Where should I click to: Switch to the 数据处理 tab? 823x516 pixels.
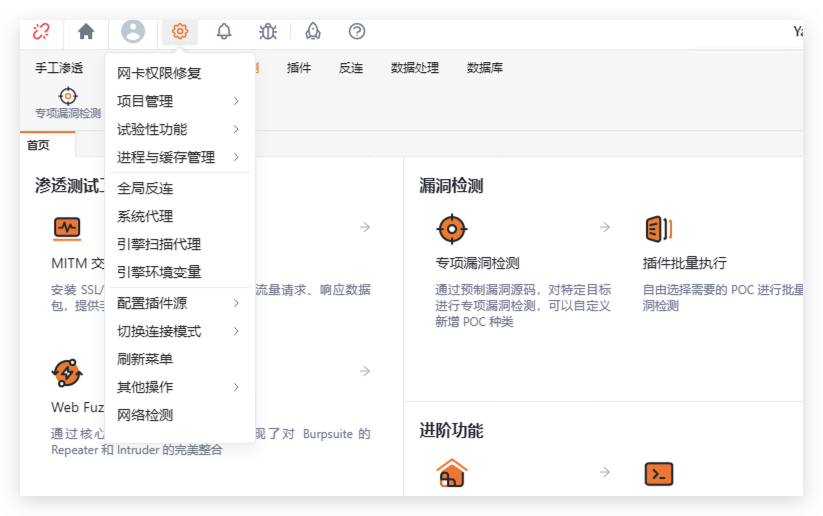coord(414,68)
